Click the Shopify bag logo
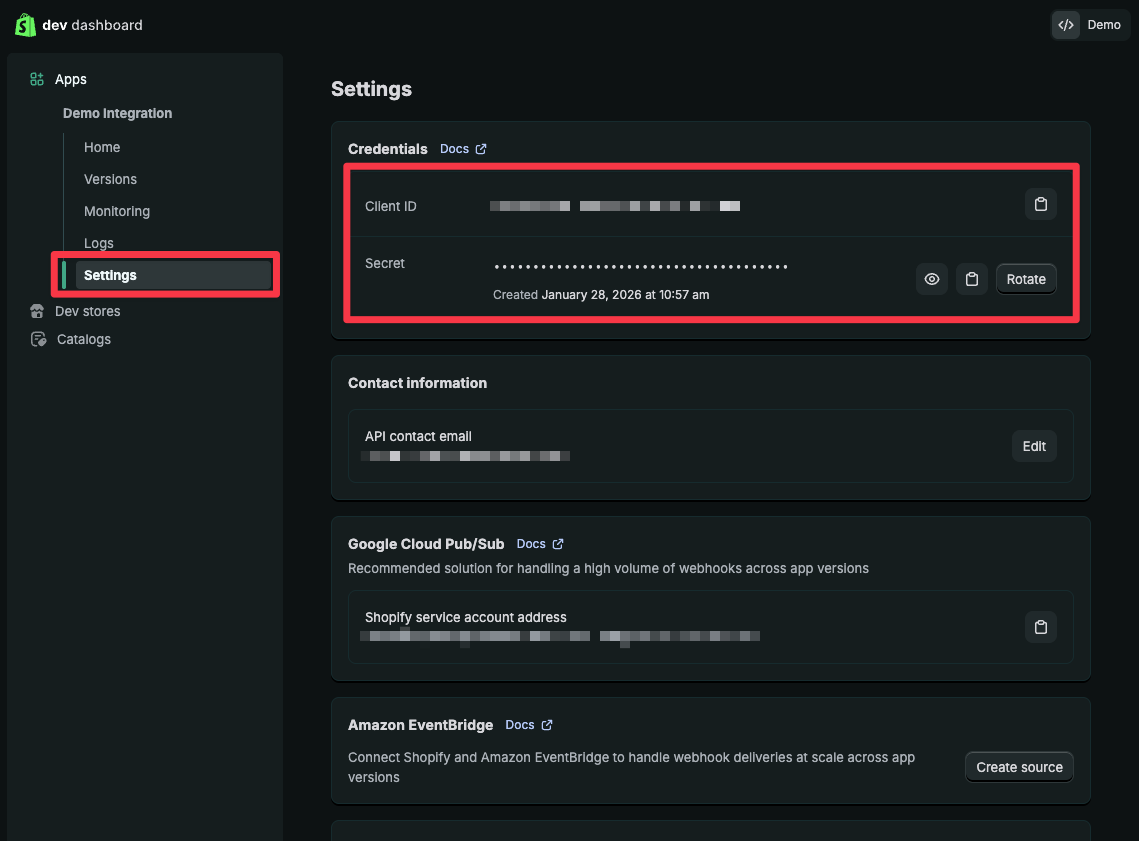The height and width of the screenshot is (841, 1139). [25, 25]
